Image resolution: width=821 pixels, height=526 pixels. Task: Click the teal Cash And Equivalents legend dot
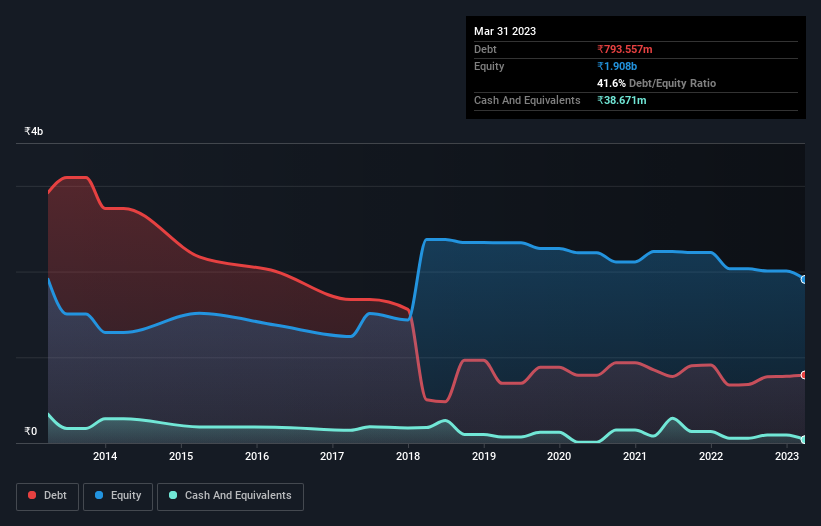(173, 495)
